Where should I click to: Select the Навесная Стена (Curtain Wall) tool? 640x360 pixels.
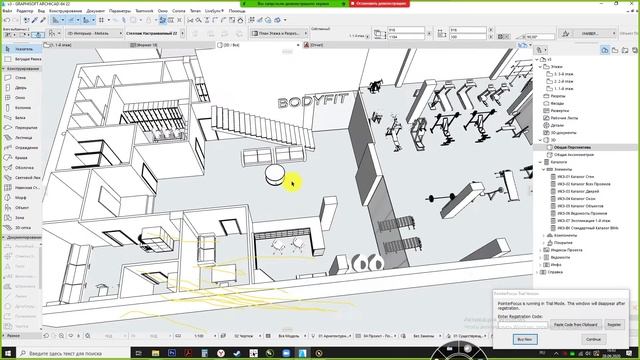coord(22,187)
